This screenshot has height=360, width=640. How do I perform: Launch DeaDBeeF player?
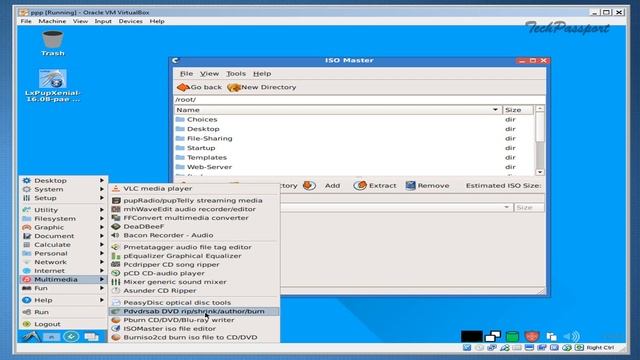coord(194,227)
